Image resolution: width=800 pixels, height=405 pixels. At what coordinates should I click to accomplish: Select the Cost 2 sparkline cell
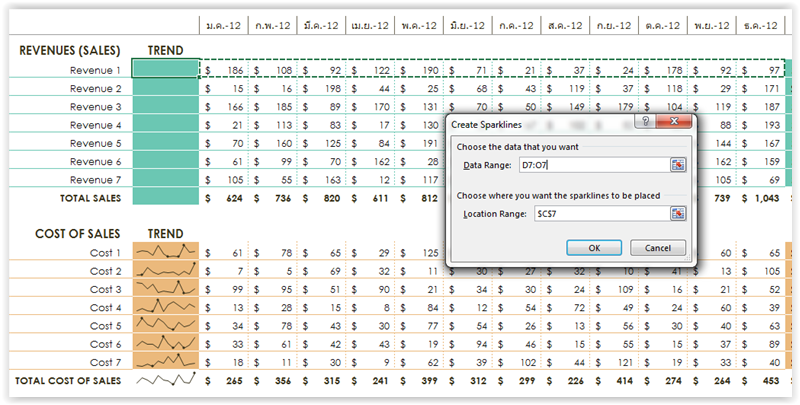[x=165, y=270]
